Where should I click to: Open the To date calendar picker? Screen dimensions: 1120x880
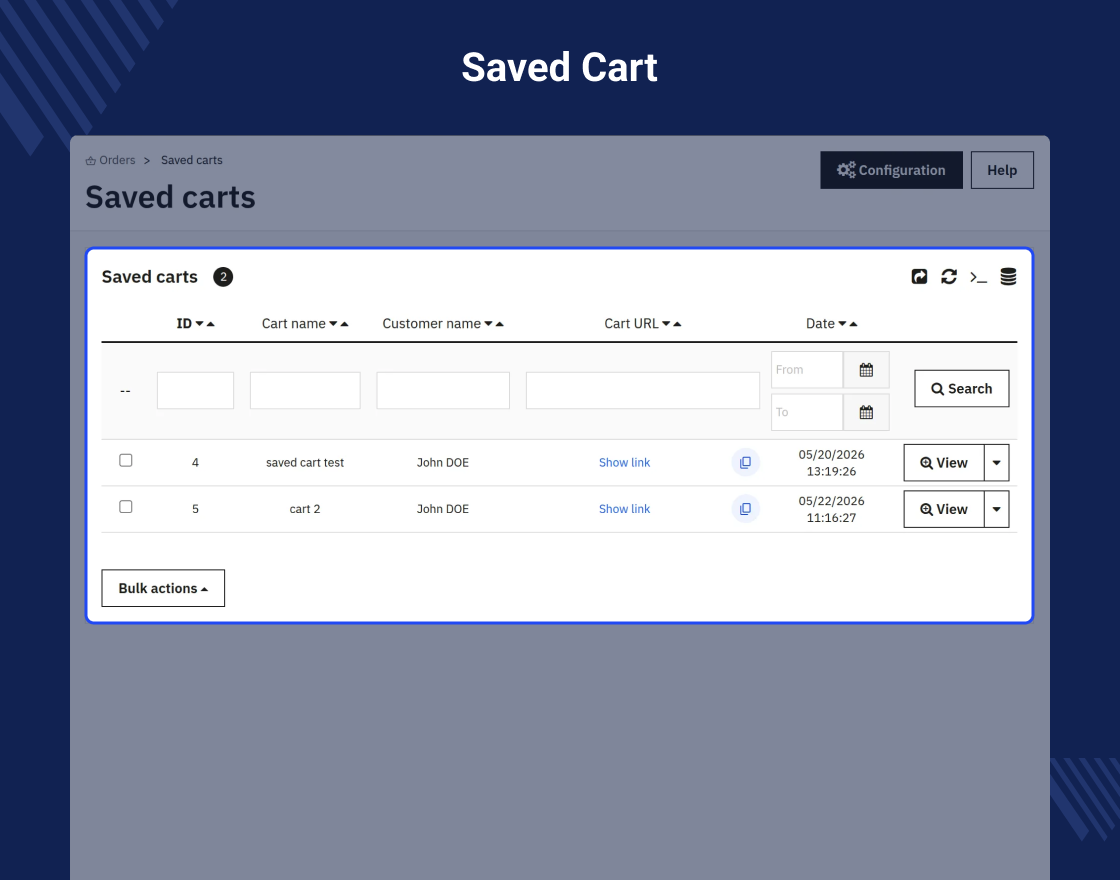pos(866,412)
